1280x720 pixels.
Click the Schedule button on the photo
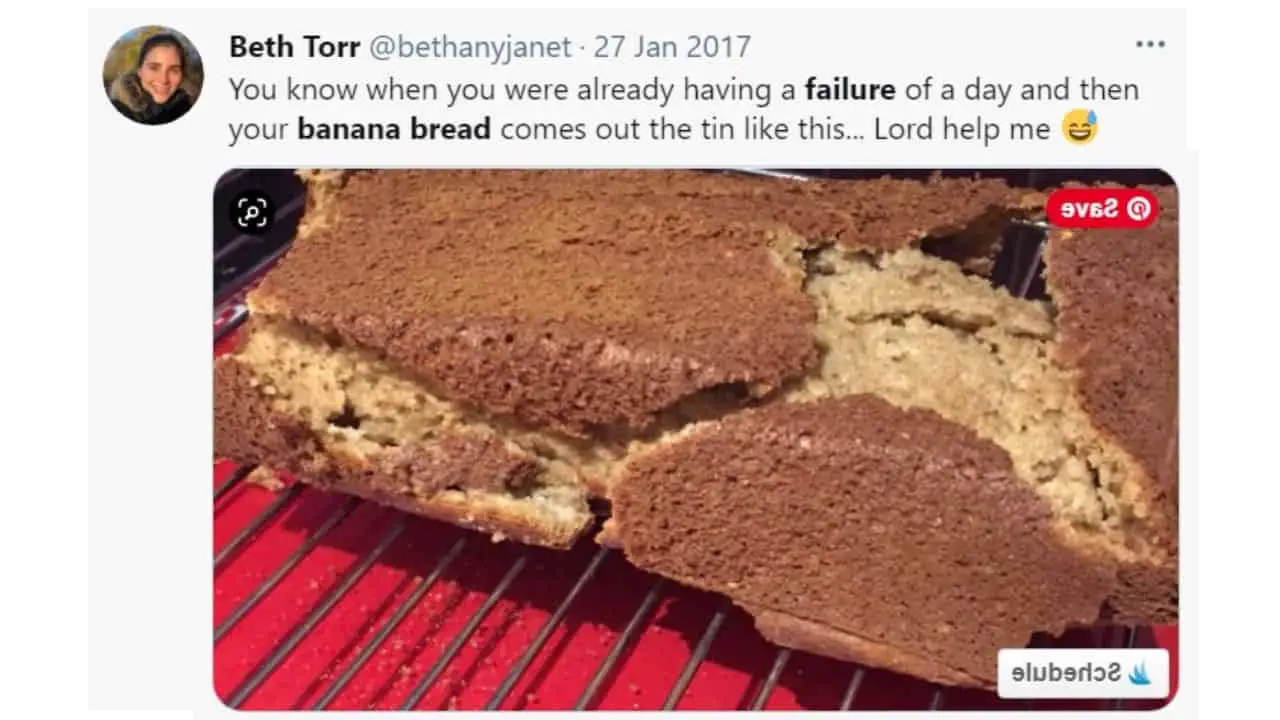tap(1083, 673)
